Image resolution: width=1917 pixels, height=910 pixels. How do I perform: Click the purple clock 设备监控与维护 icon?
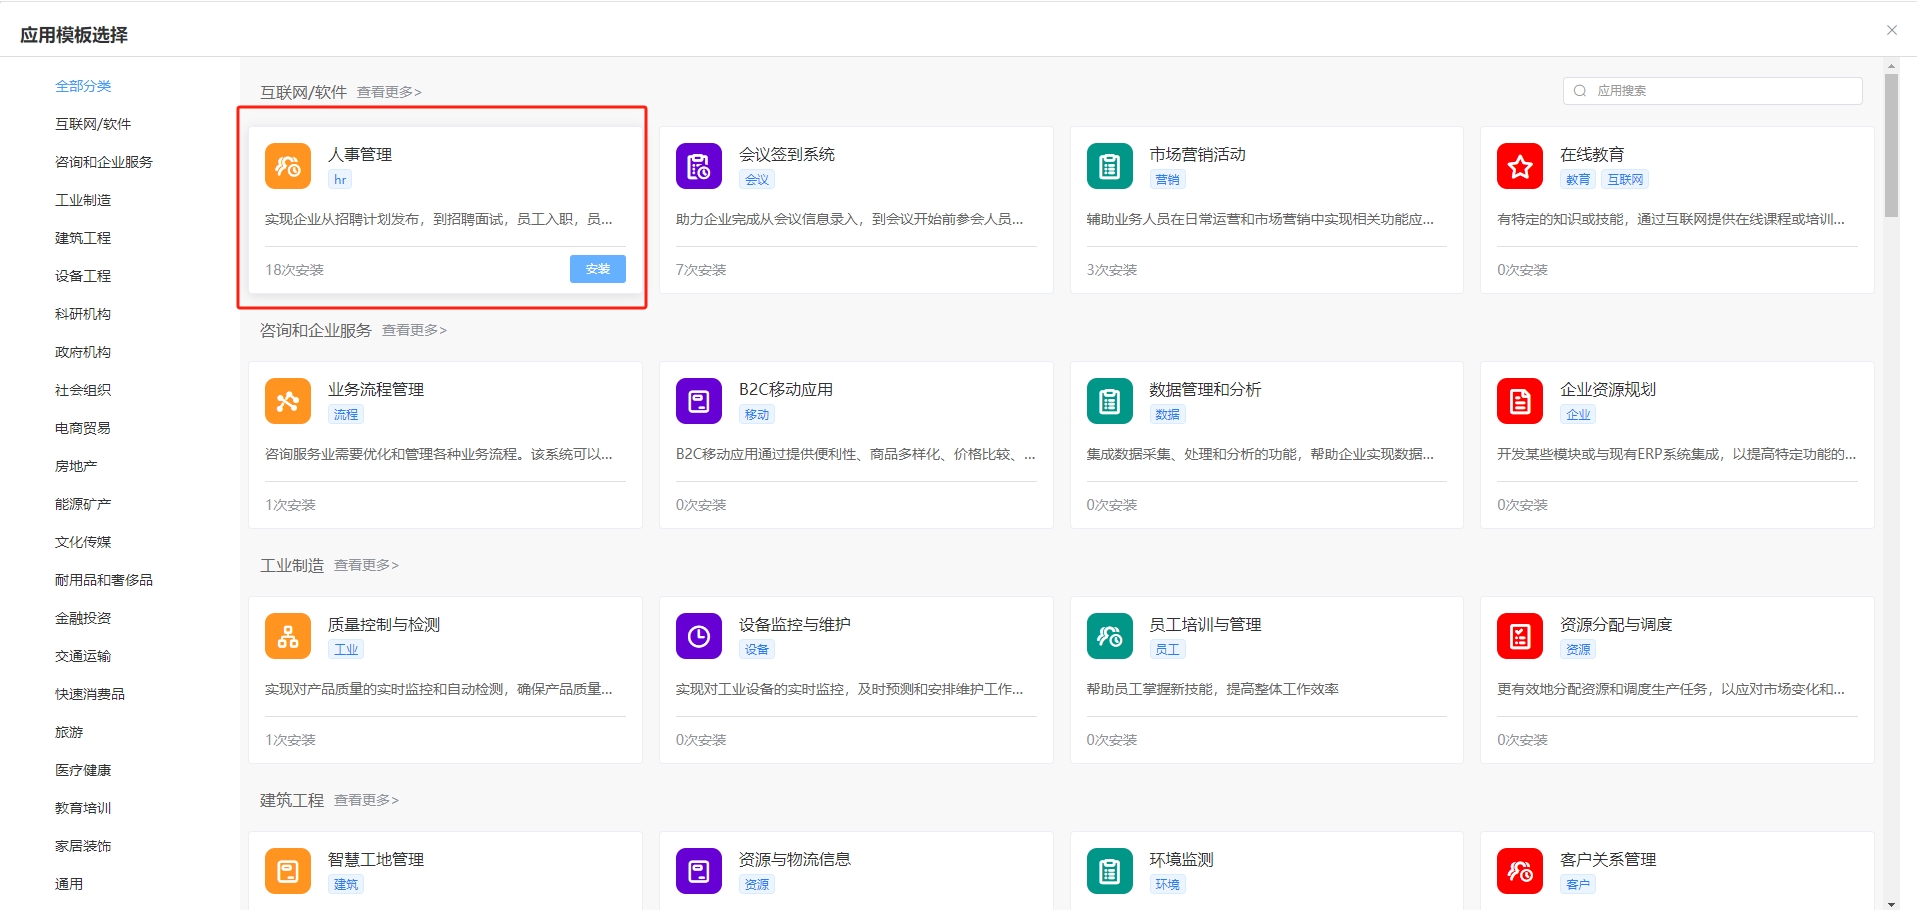[x=698, y=636]
